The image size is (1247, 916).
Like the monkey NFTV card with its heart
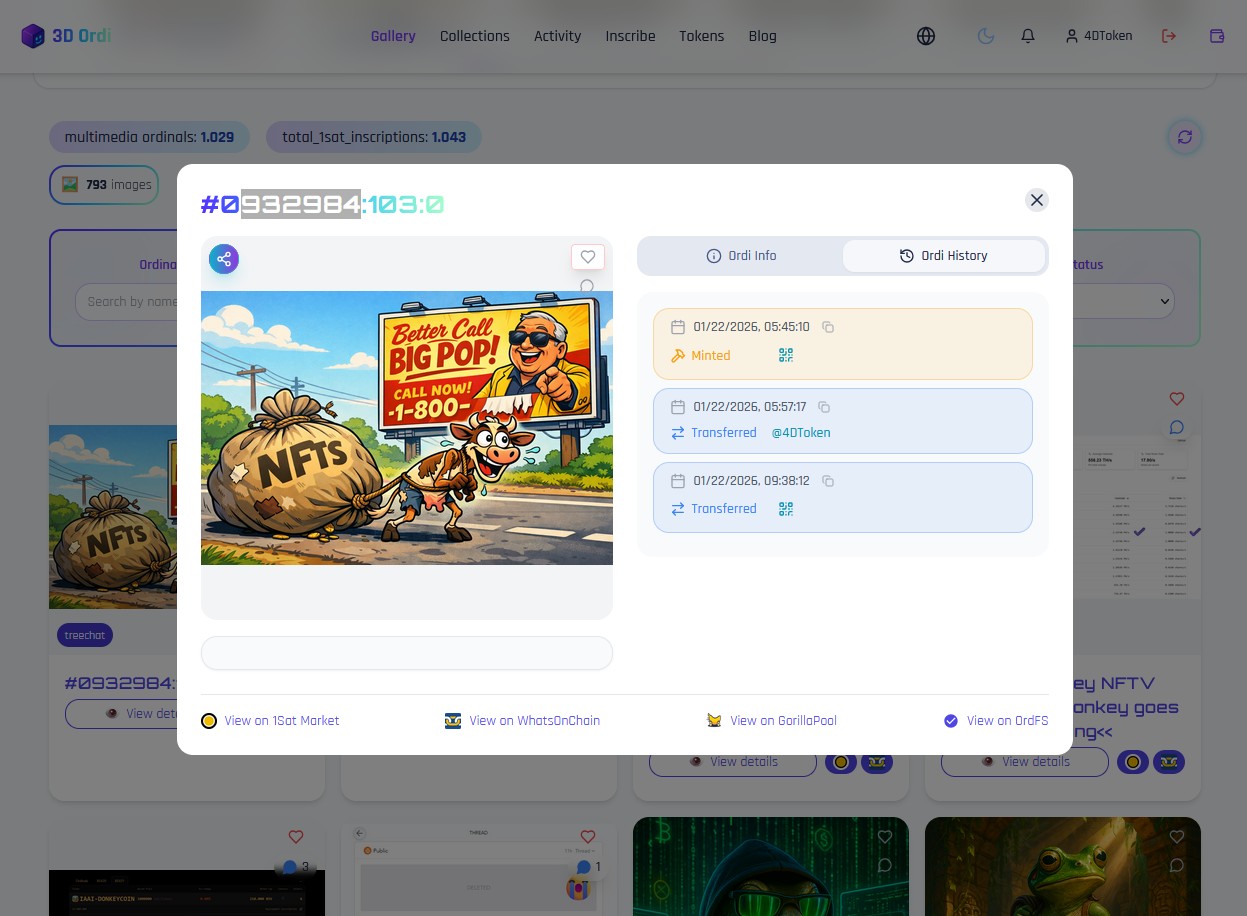[x=1177, y=399]
